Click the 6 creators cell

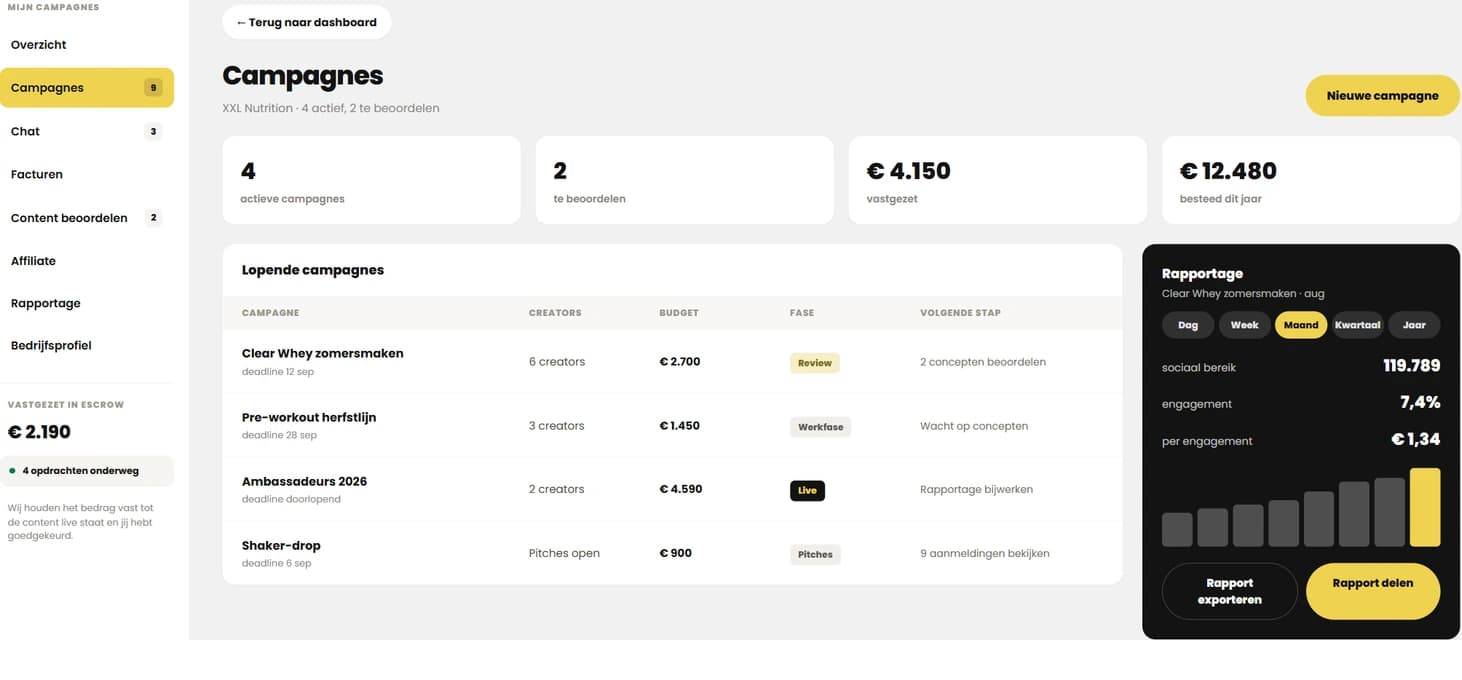point(557,362)
